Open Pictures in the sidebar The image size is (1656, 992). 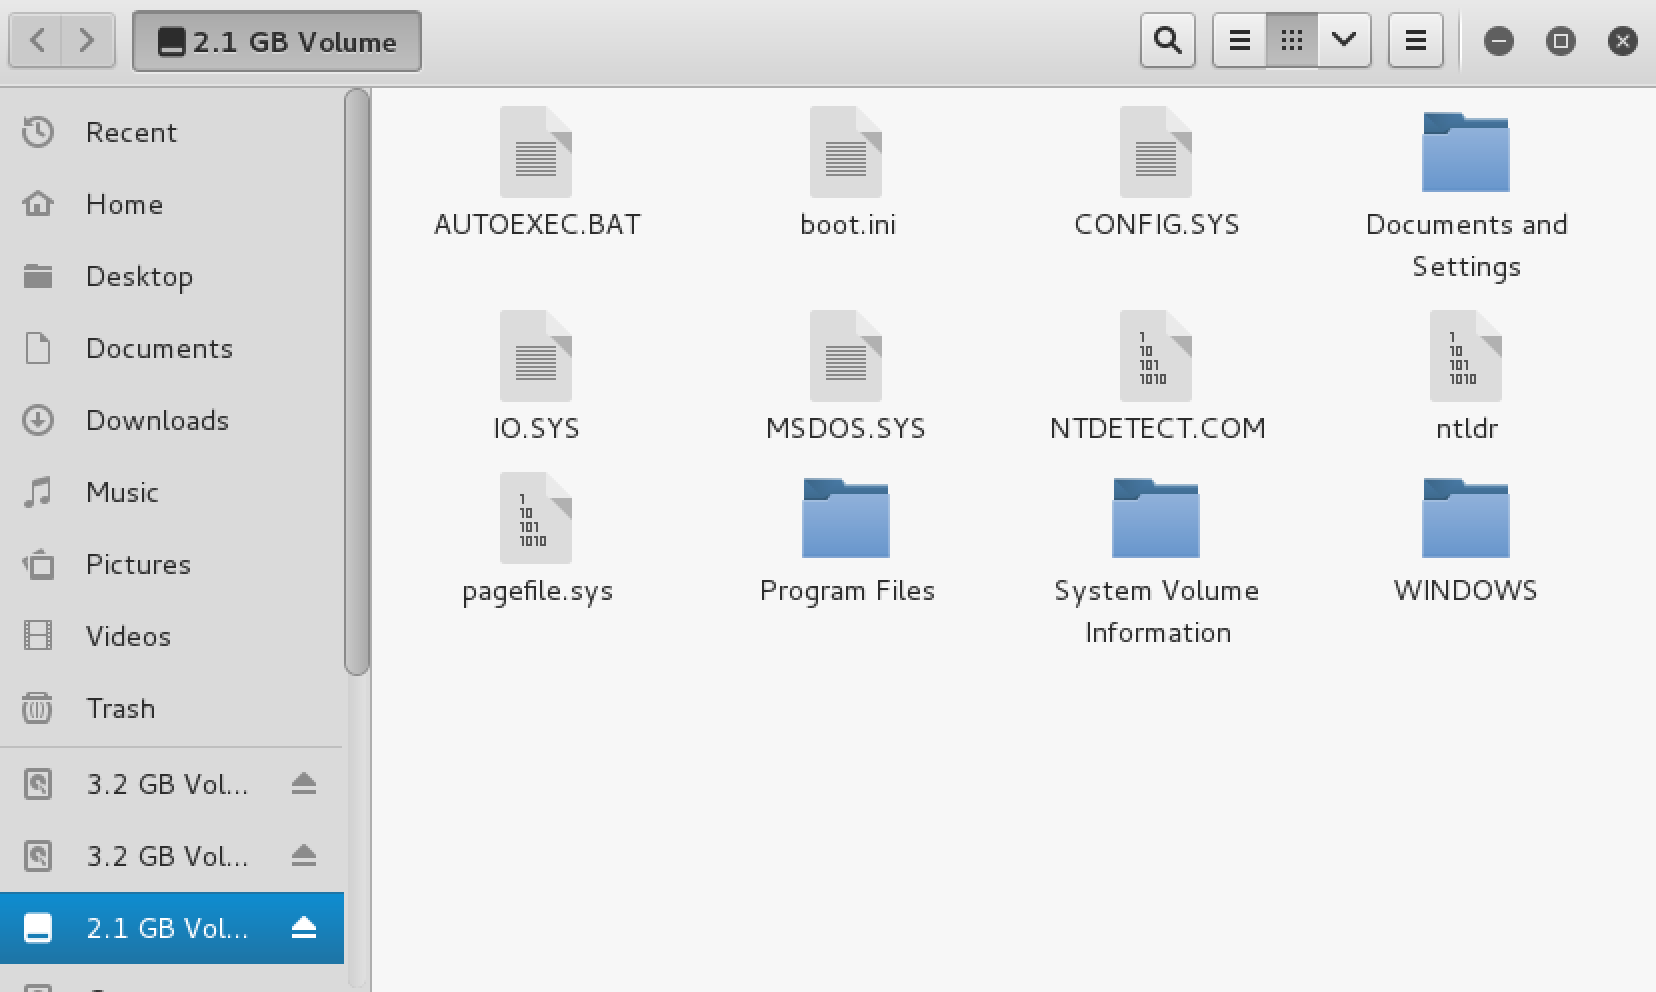coord(172,564)
